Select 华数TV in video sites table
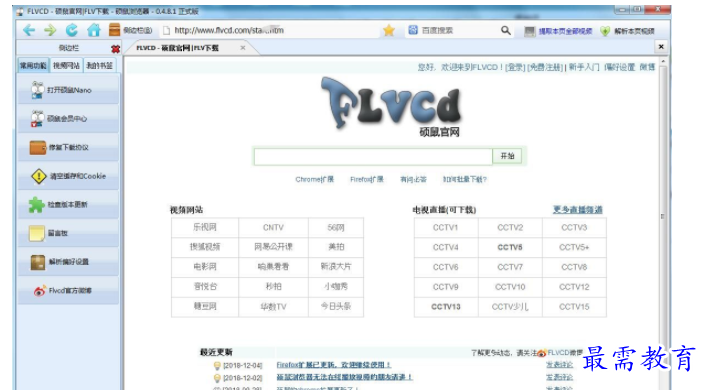The width and height of the screenshot is (704, 390). pos(273,307)
